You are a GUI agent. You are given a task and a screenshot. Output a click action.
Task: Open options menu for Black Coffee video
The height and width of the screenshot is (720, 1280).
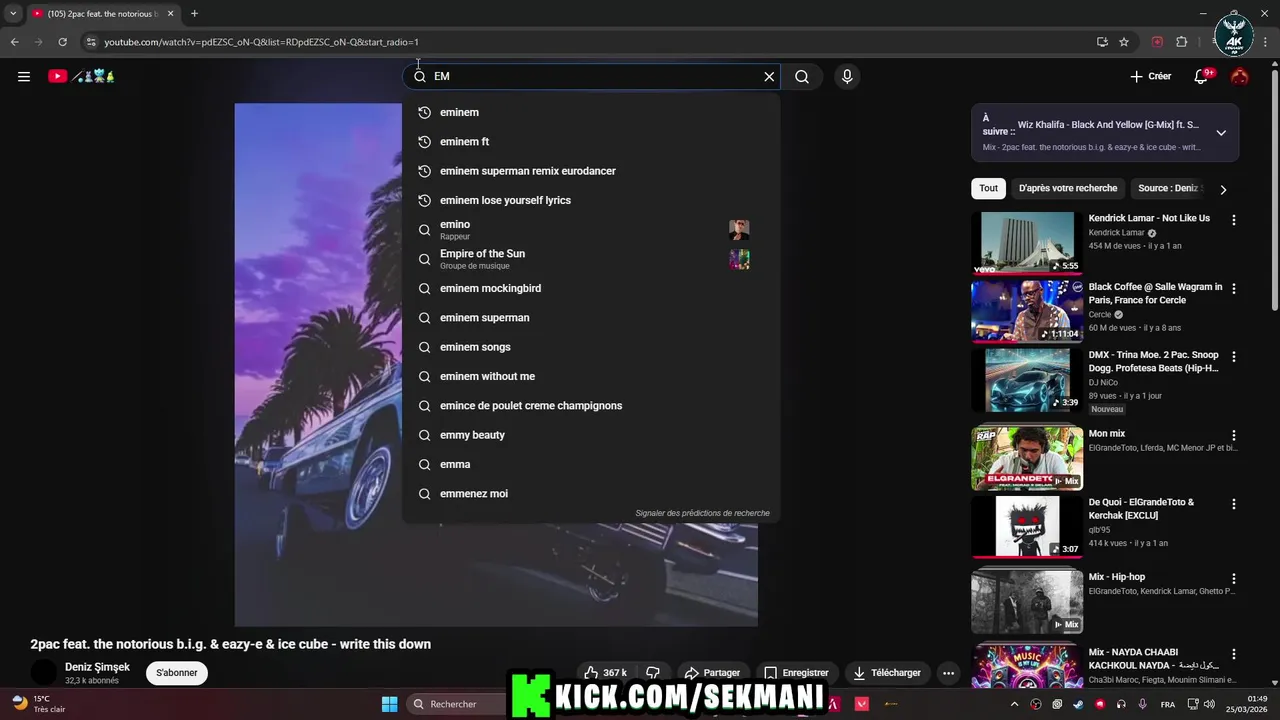click(x=1234, y=289)
